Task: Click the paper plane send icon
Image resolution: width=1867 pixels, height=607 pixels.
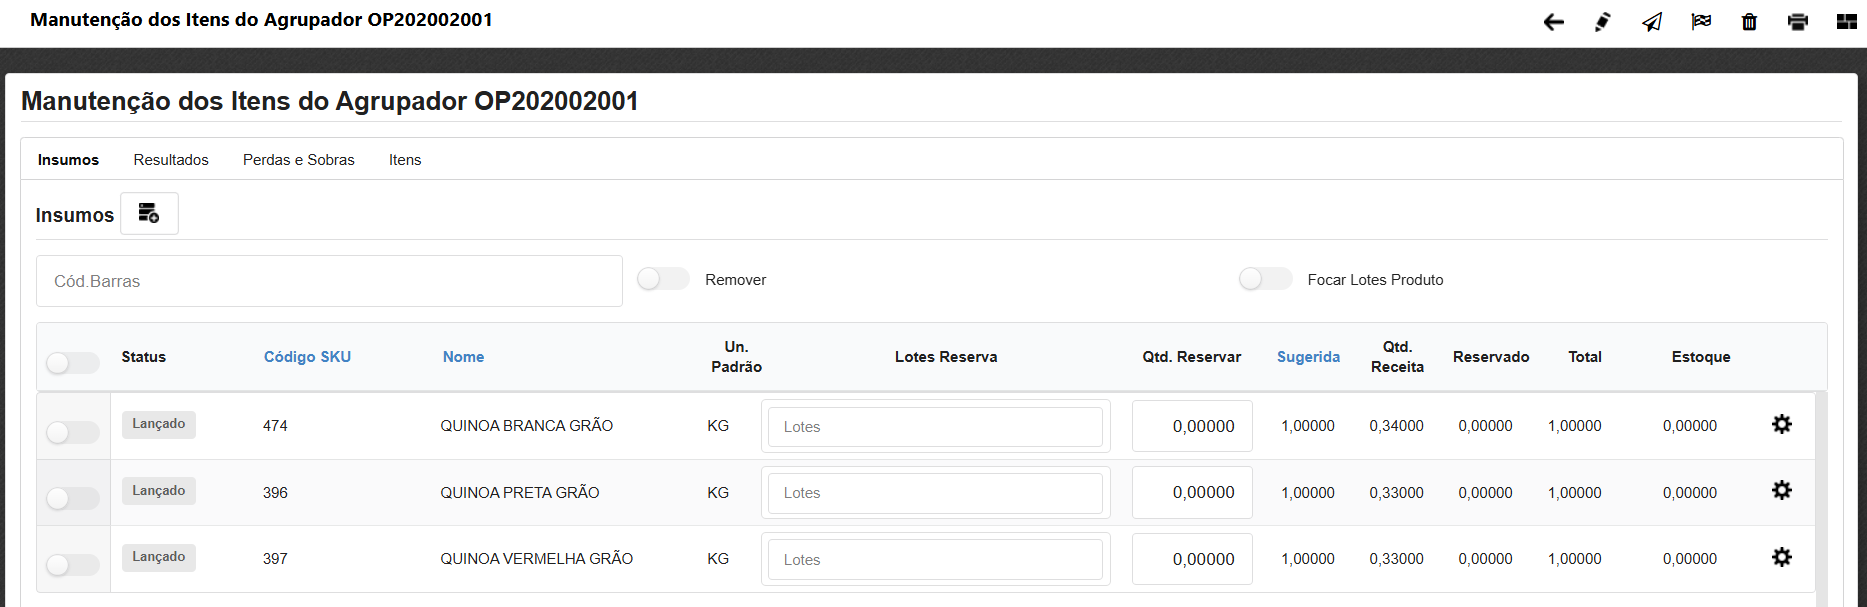Action: click(1651, 22)
